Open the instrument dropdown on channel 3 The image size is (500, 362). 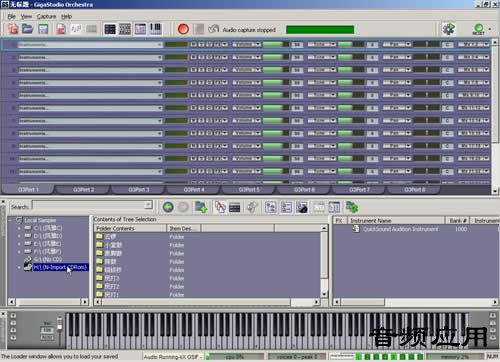tap(159, 70)
